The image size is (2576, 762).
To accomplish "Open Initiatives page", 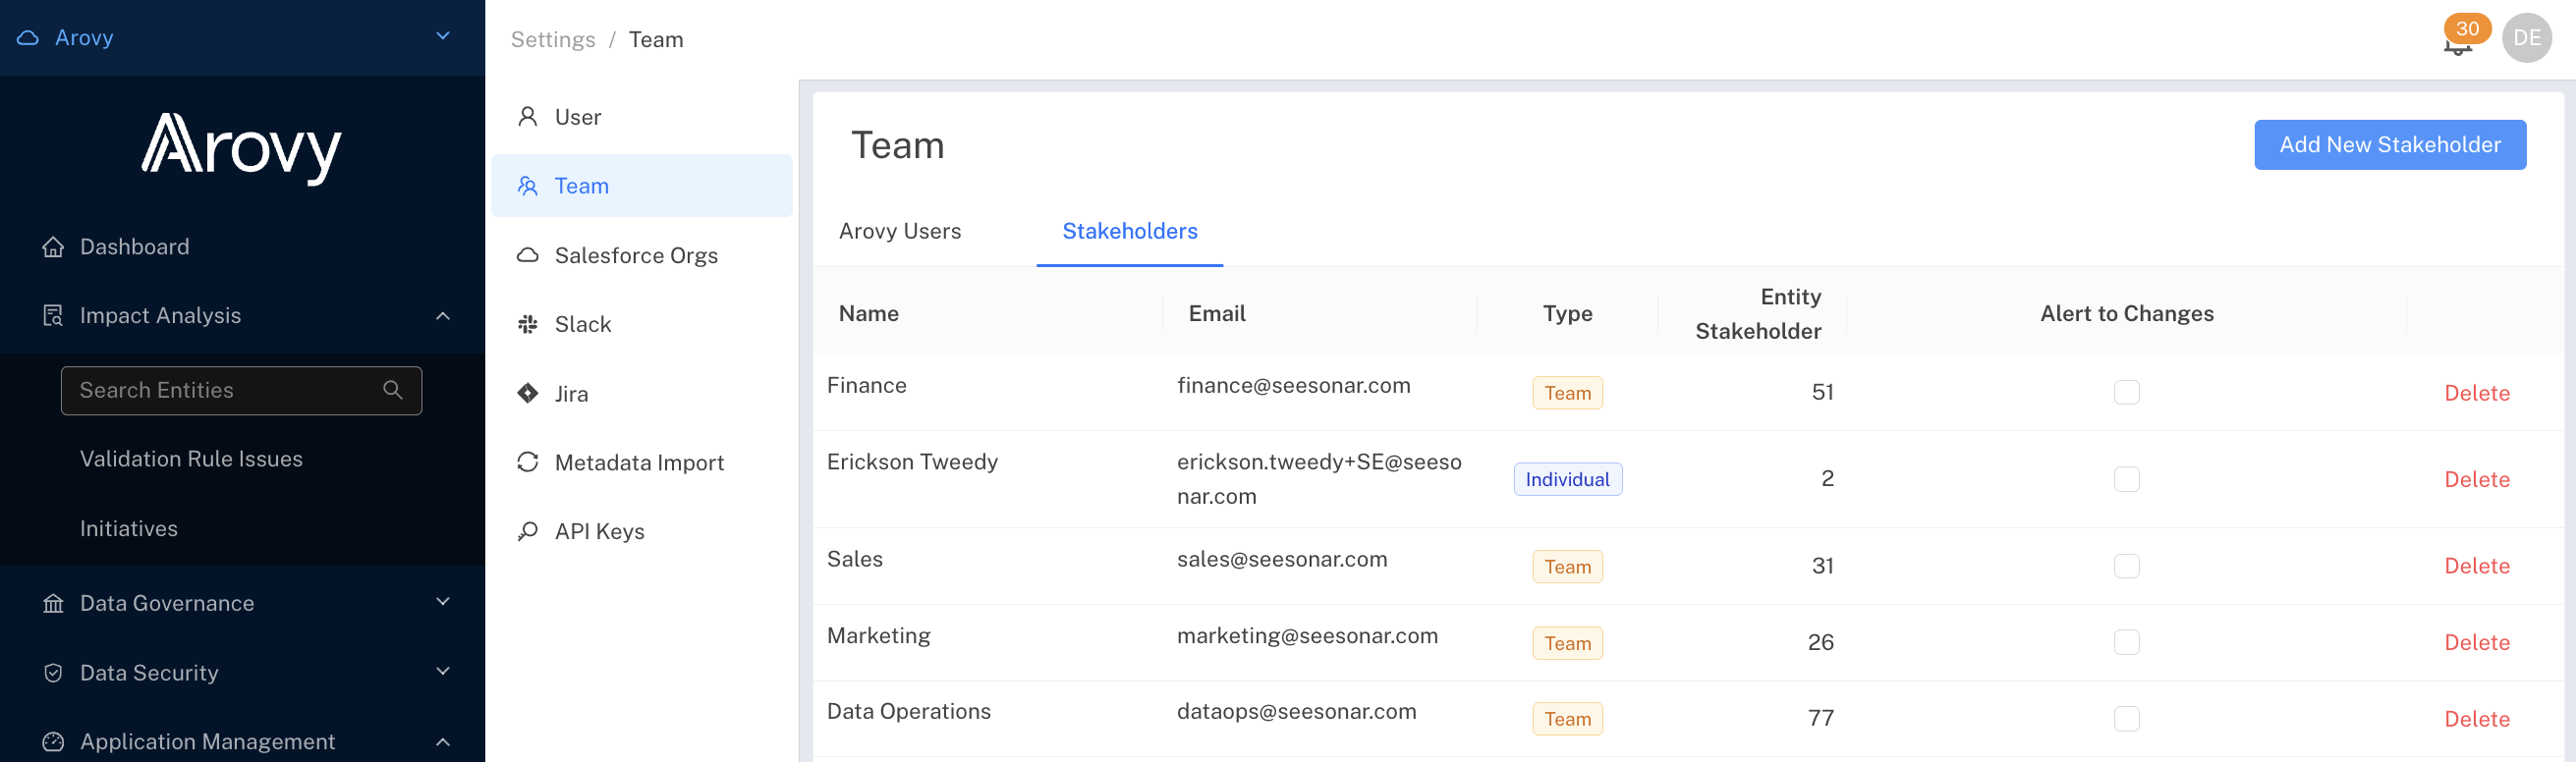I will click(129, 528).
